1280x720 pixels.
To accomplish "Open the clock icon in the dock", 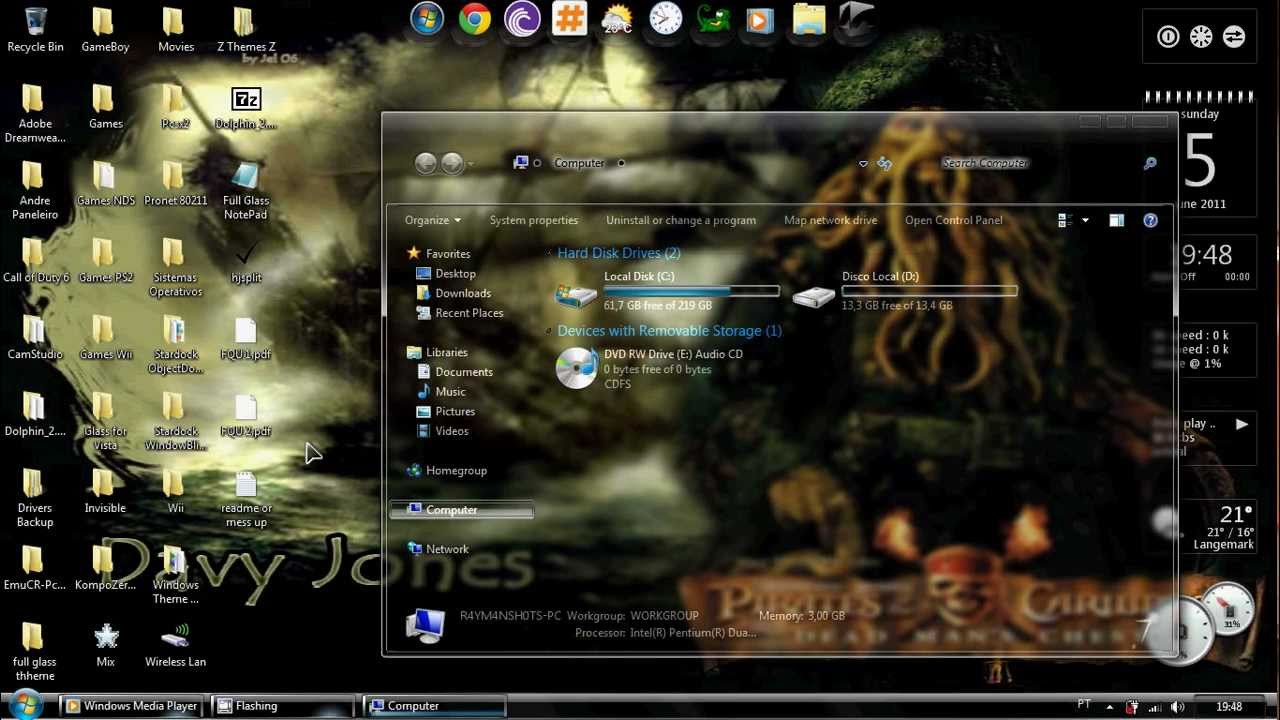I will click(665, 18).
